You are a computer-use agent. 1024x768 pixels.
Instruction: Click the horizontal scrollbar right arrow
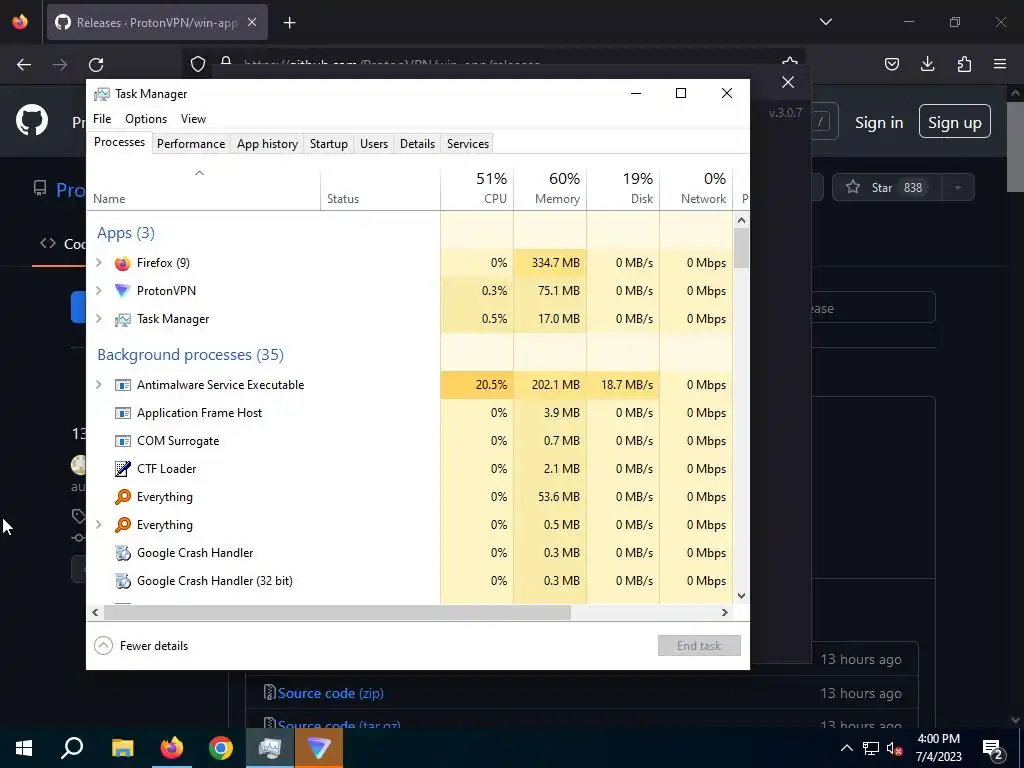coord(724,613)
